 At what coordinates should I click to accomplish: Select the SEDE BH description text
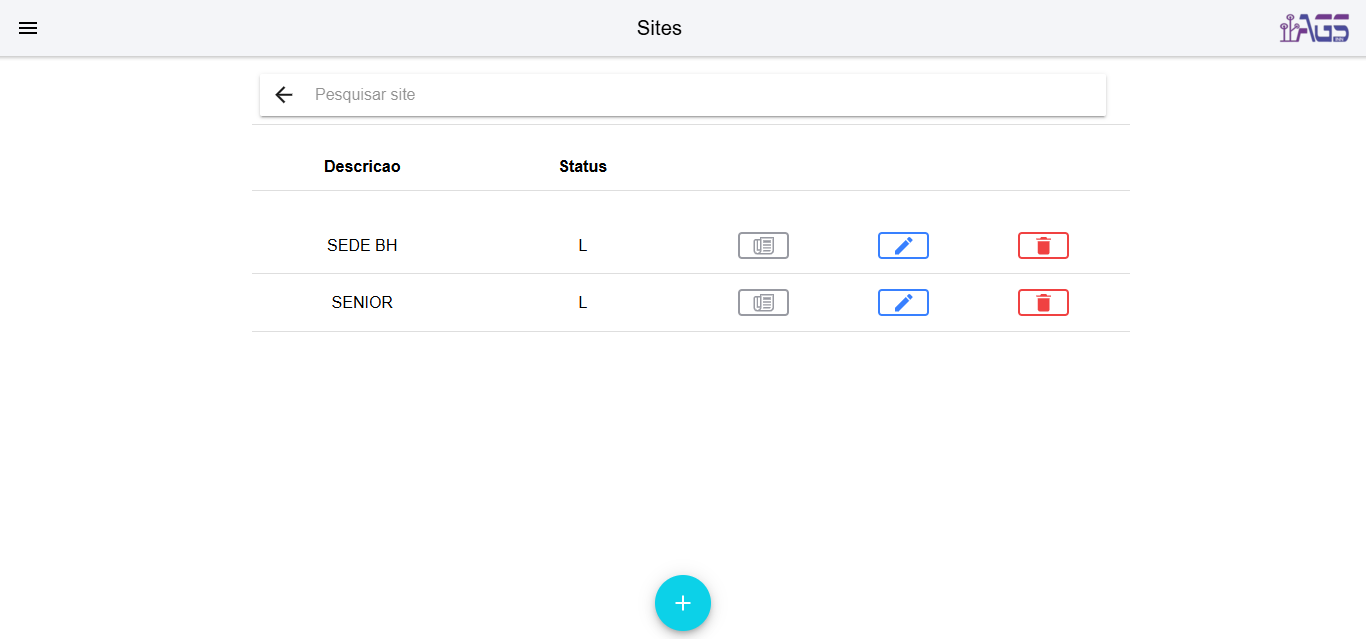pyautogui.click(x=362, y=245)
